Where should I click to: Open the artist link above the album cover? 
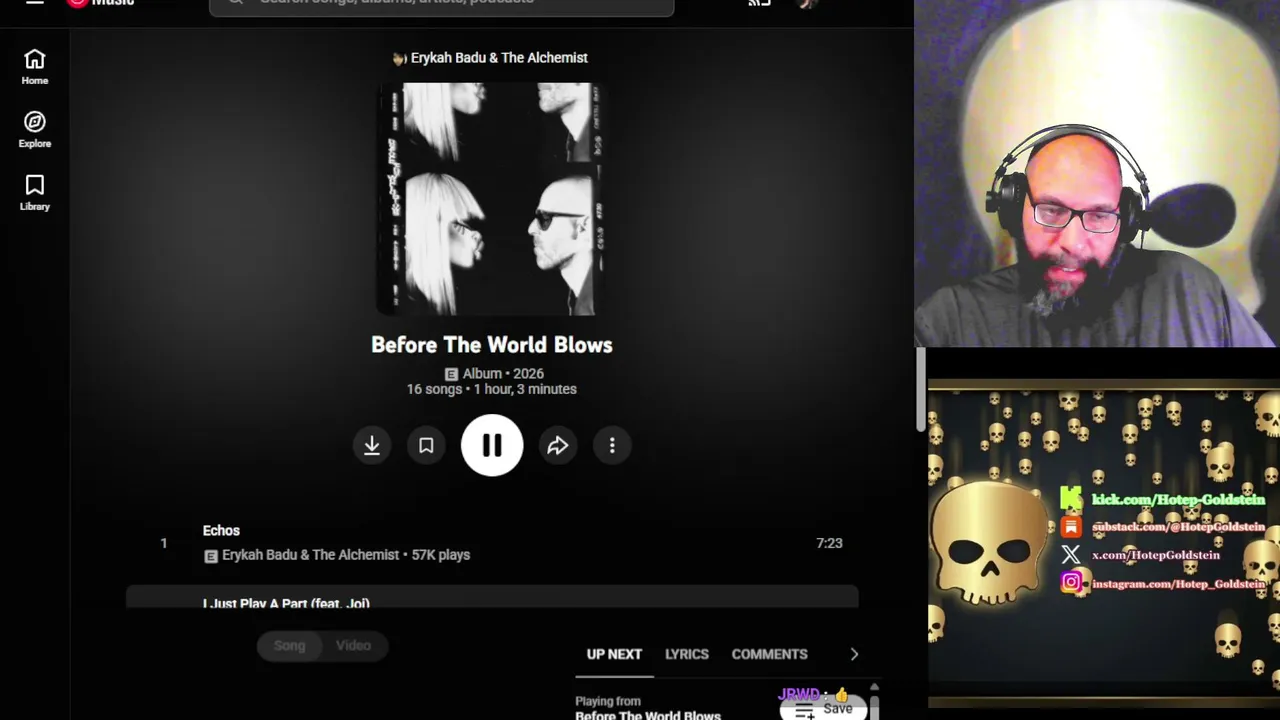point(499,58)
